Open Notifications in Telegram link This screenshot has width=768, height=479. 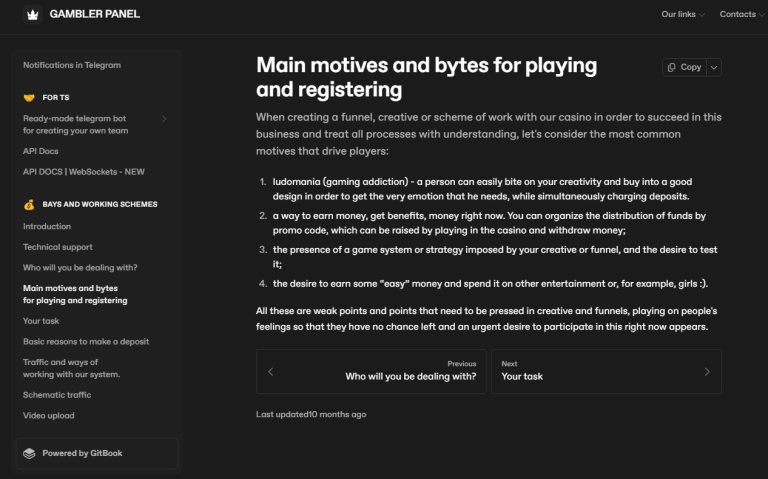(72, 65)
